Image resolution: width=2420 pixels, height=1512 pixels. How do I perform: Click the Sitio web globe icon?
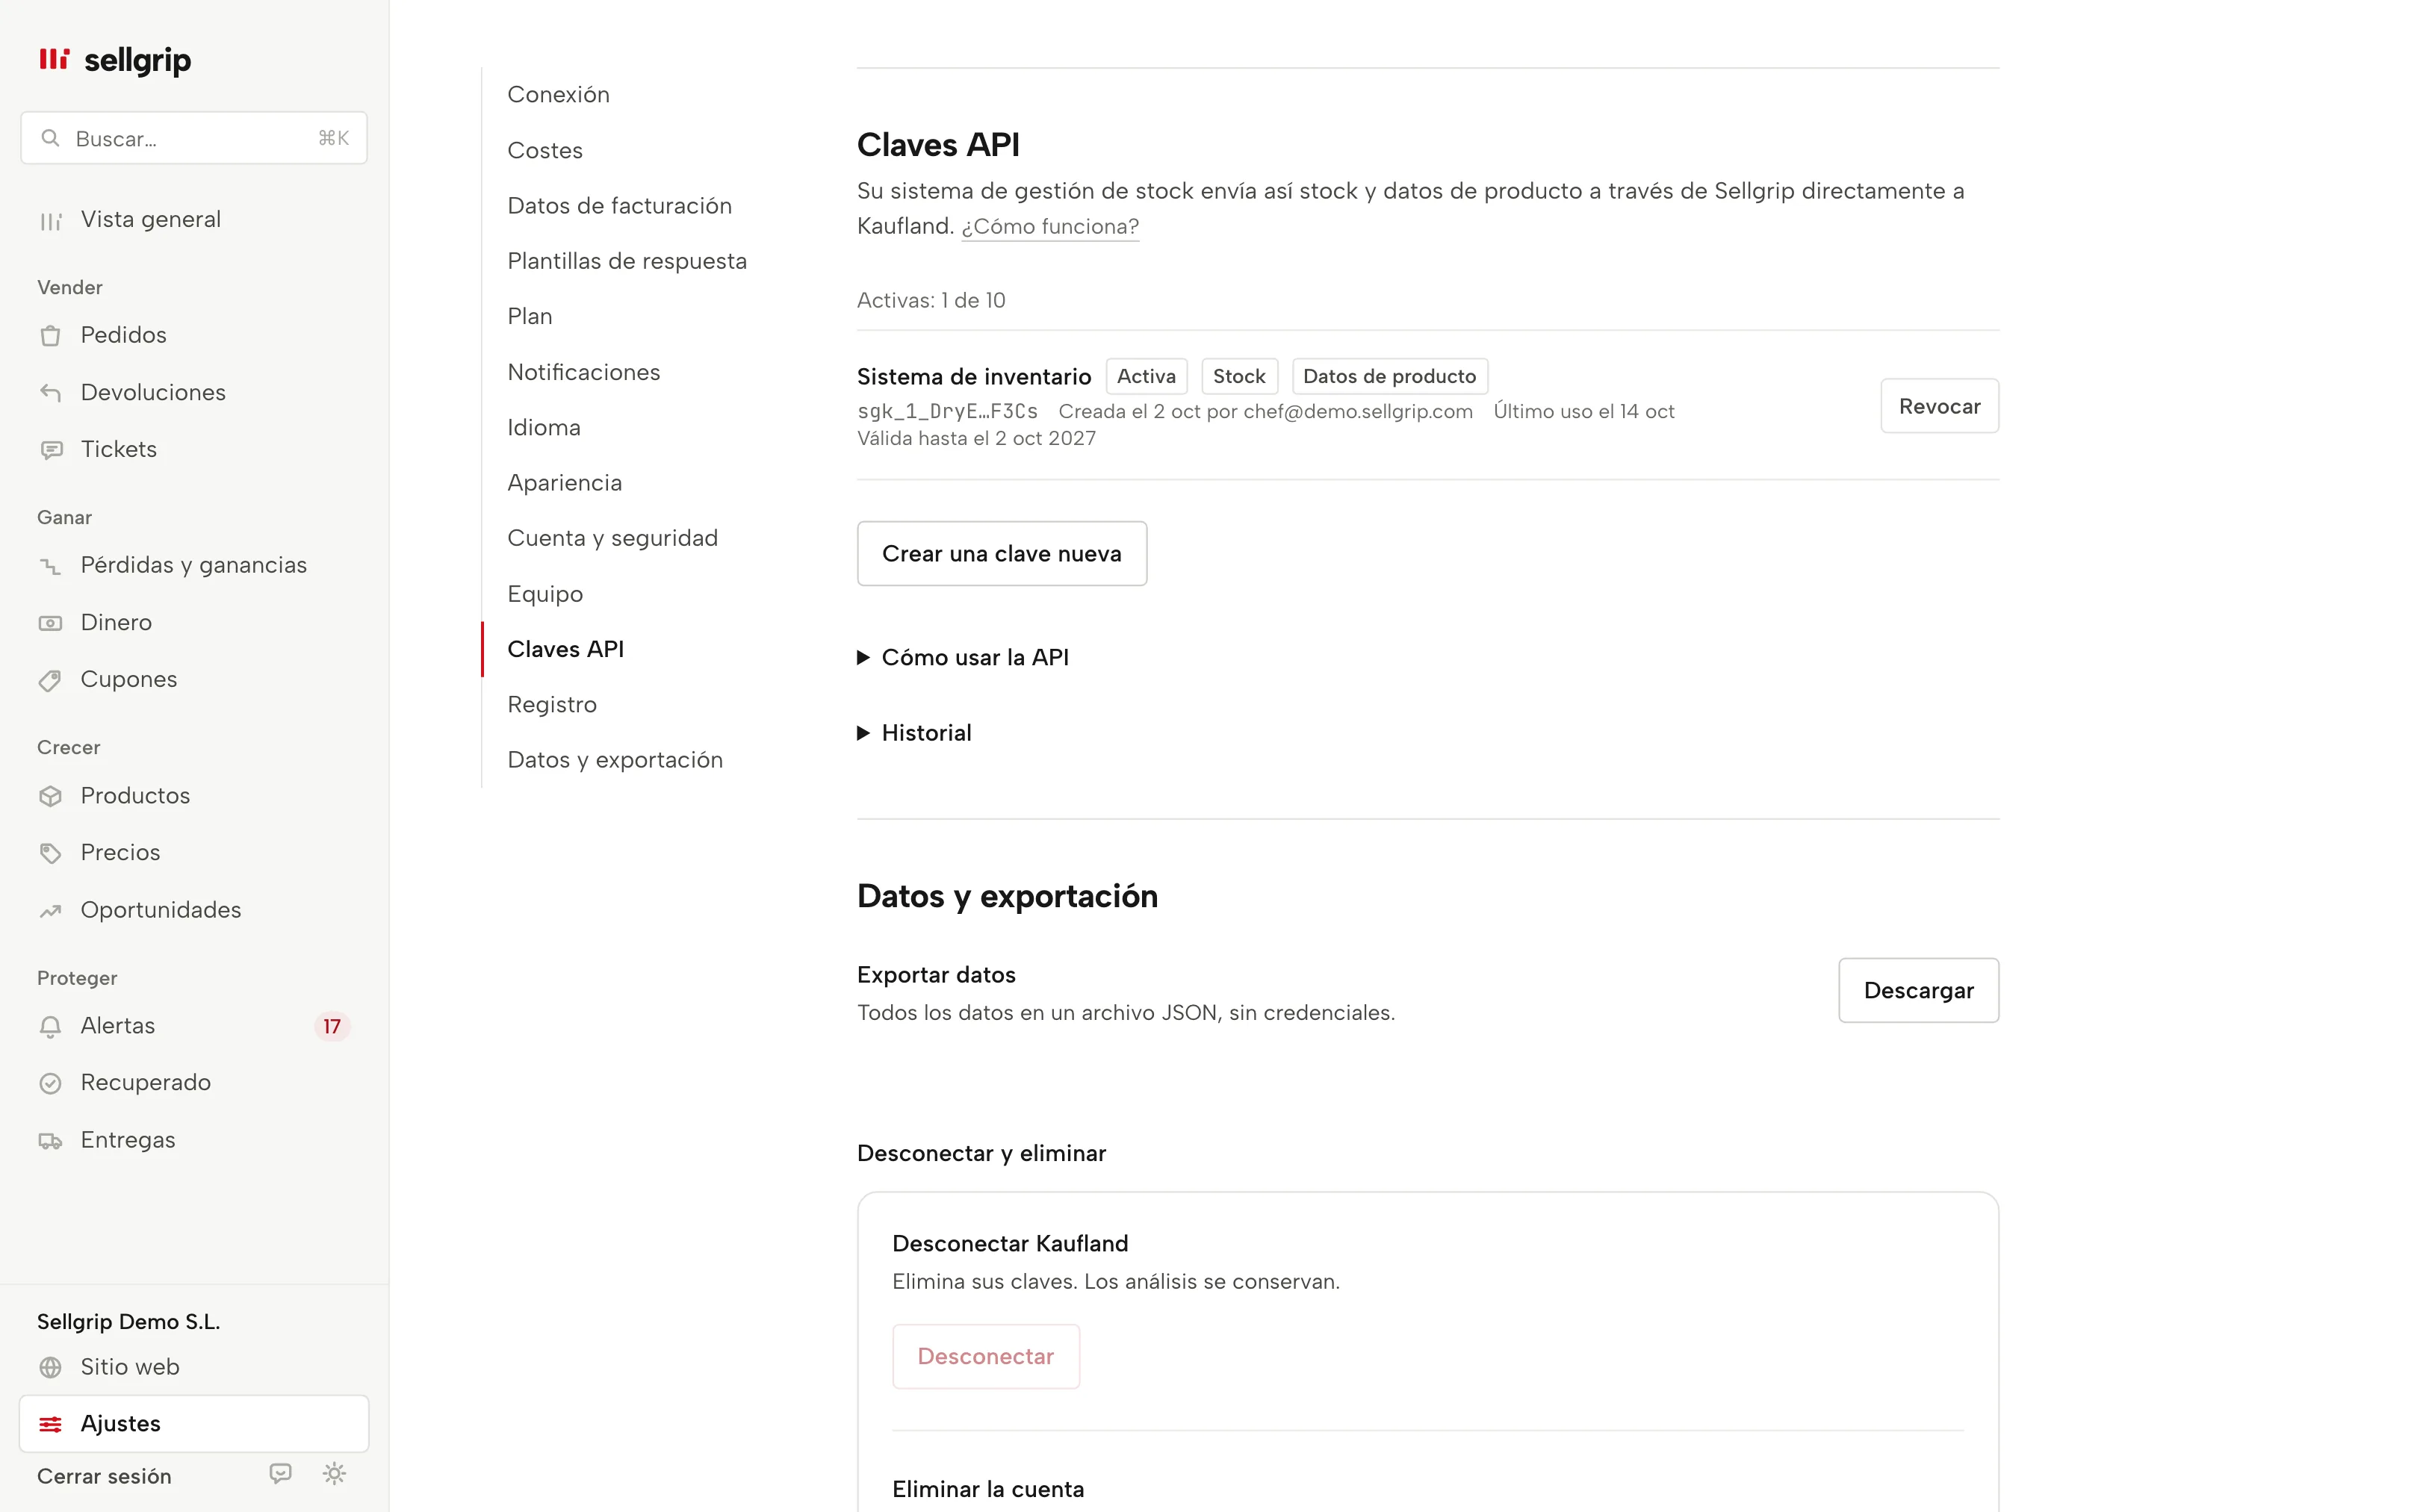pyautogui.click(x=50, y=1367)
